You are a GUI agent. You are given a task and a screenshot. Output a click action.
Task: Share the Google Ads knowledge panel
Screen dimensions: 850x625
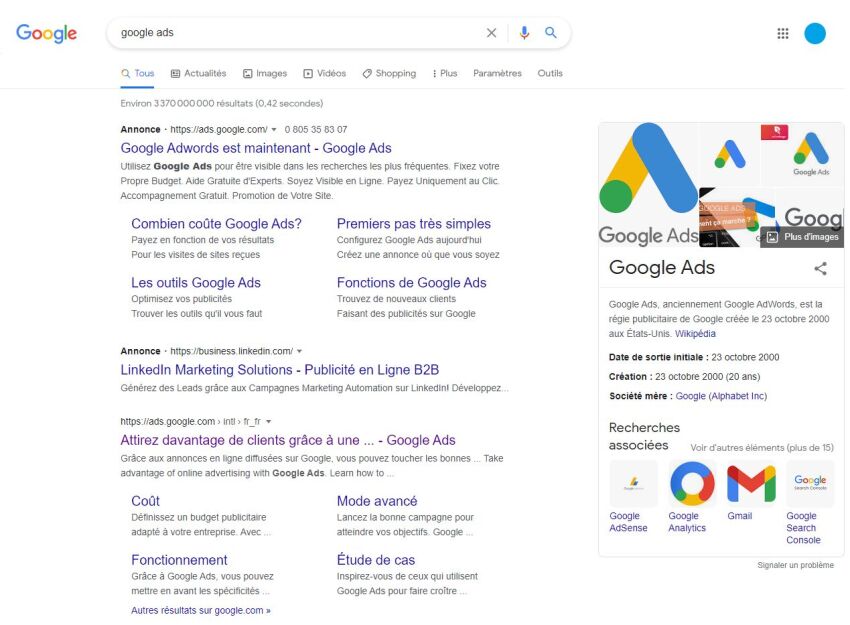point(820,268)
